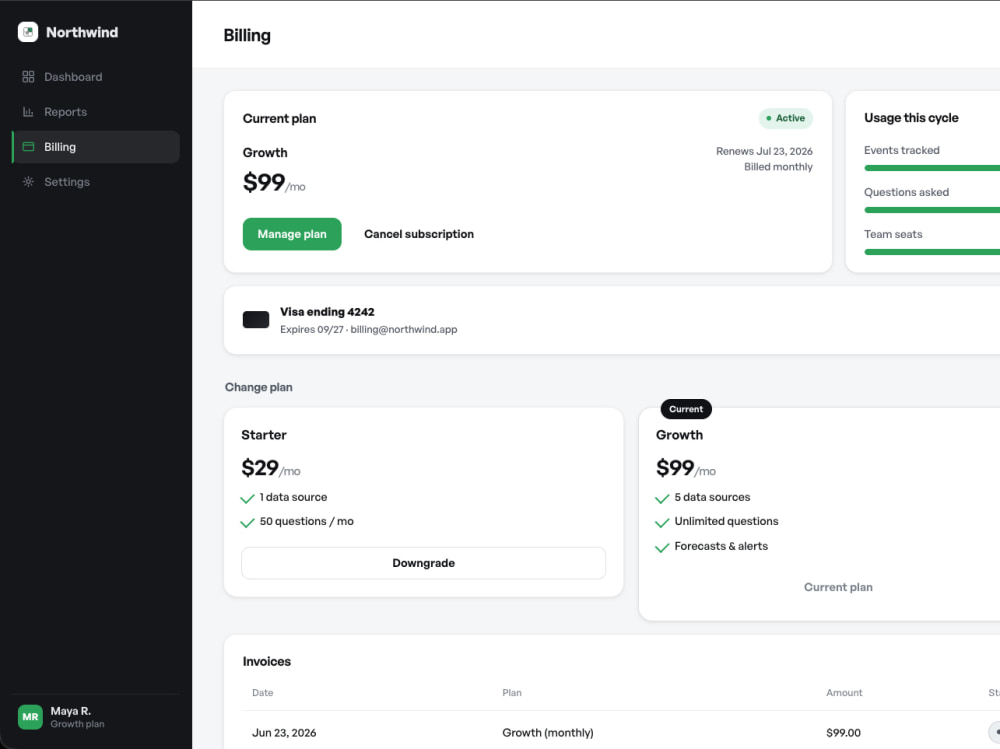Click the Northwind logo icon

[28, 32]
